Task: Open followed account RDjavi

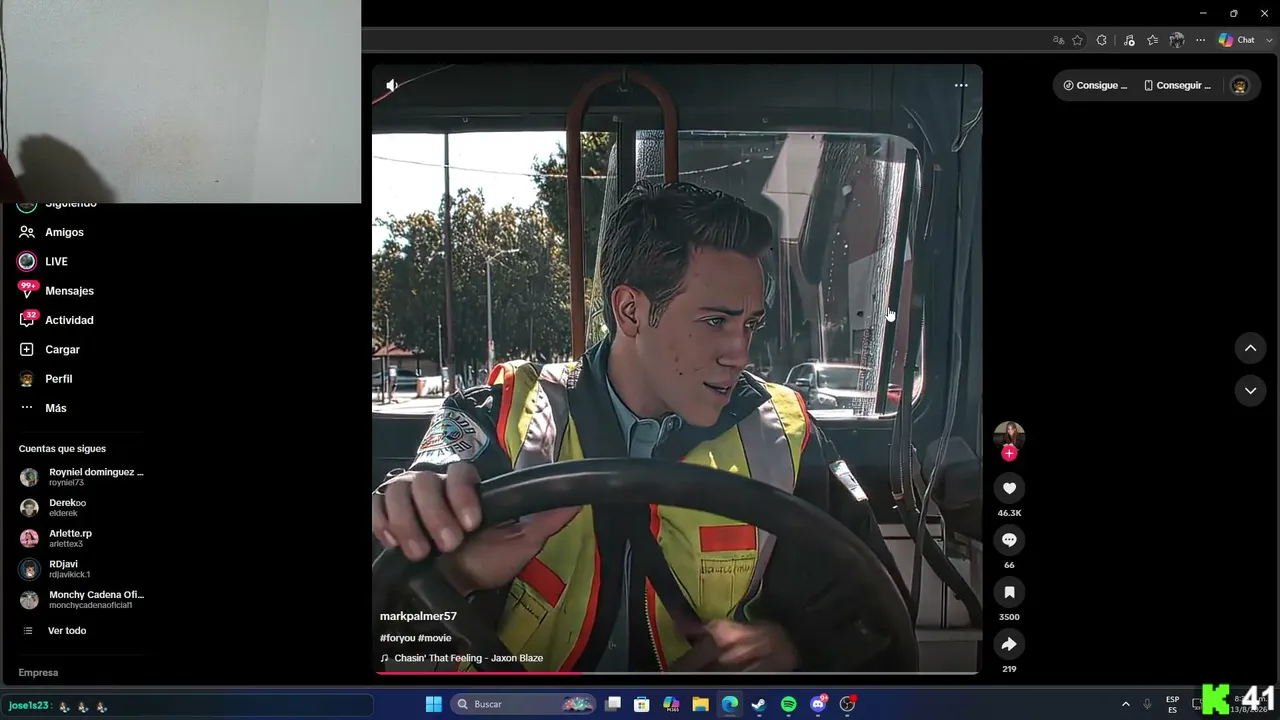Action: pos(55,569)
